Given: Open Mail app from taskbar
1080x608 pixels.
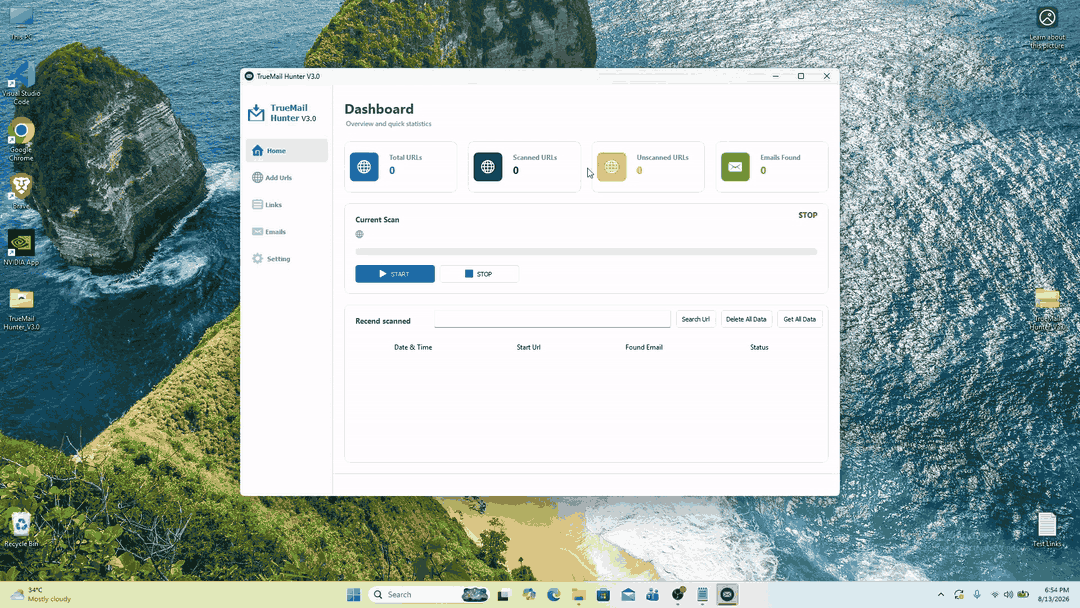Looking at the screenshot, I should [628, 595].
